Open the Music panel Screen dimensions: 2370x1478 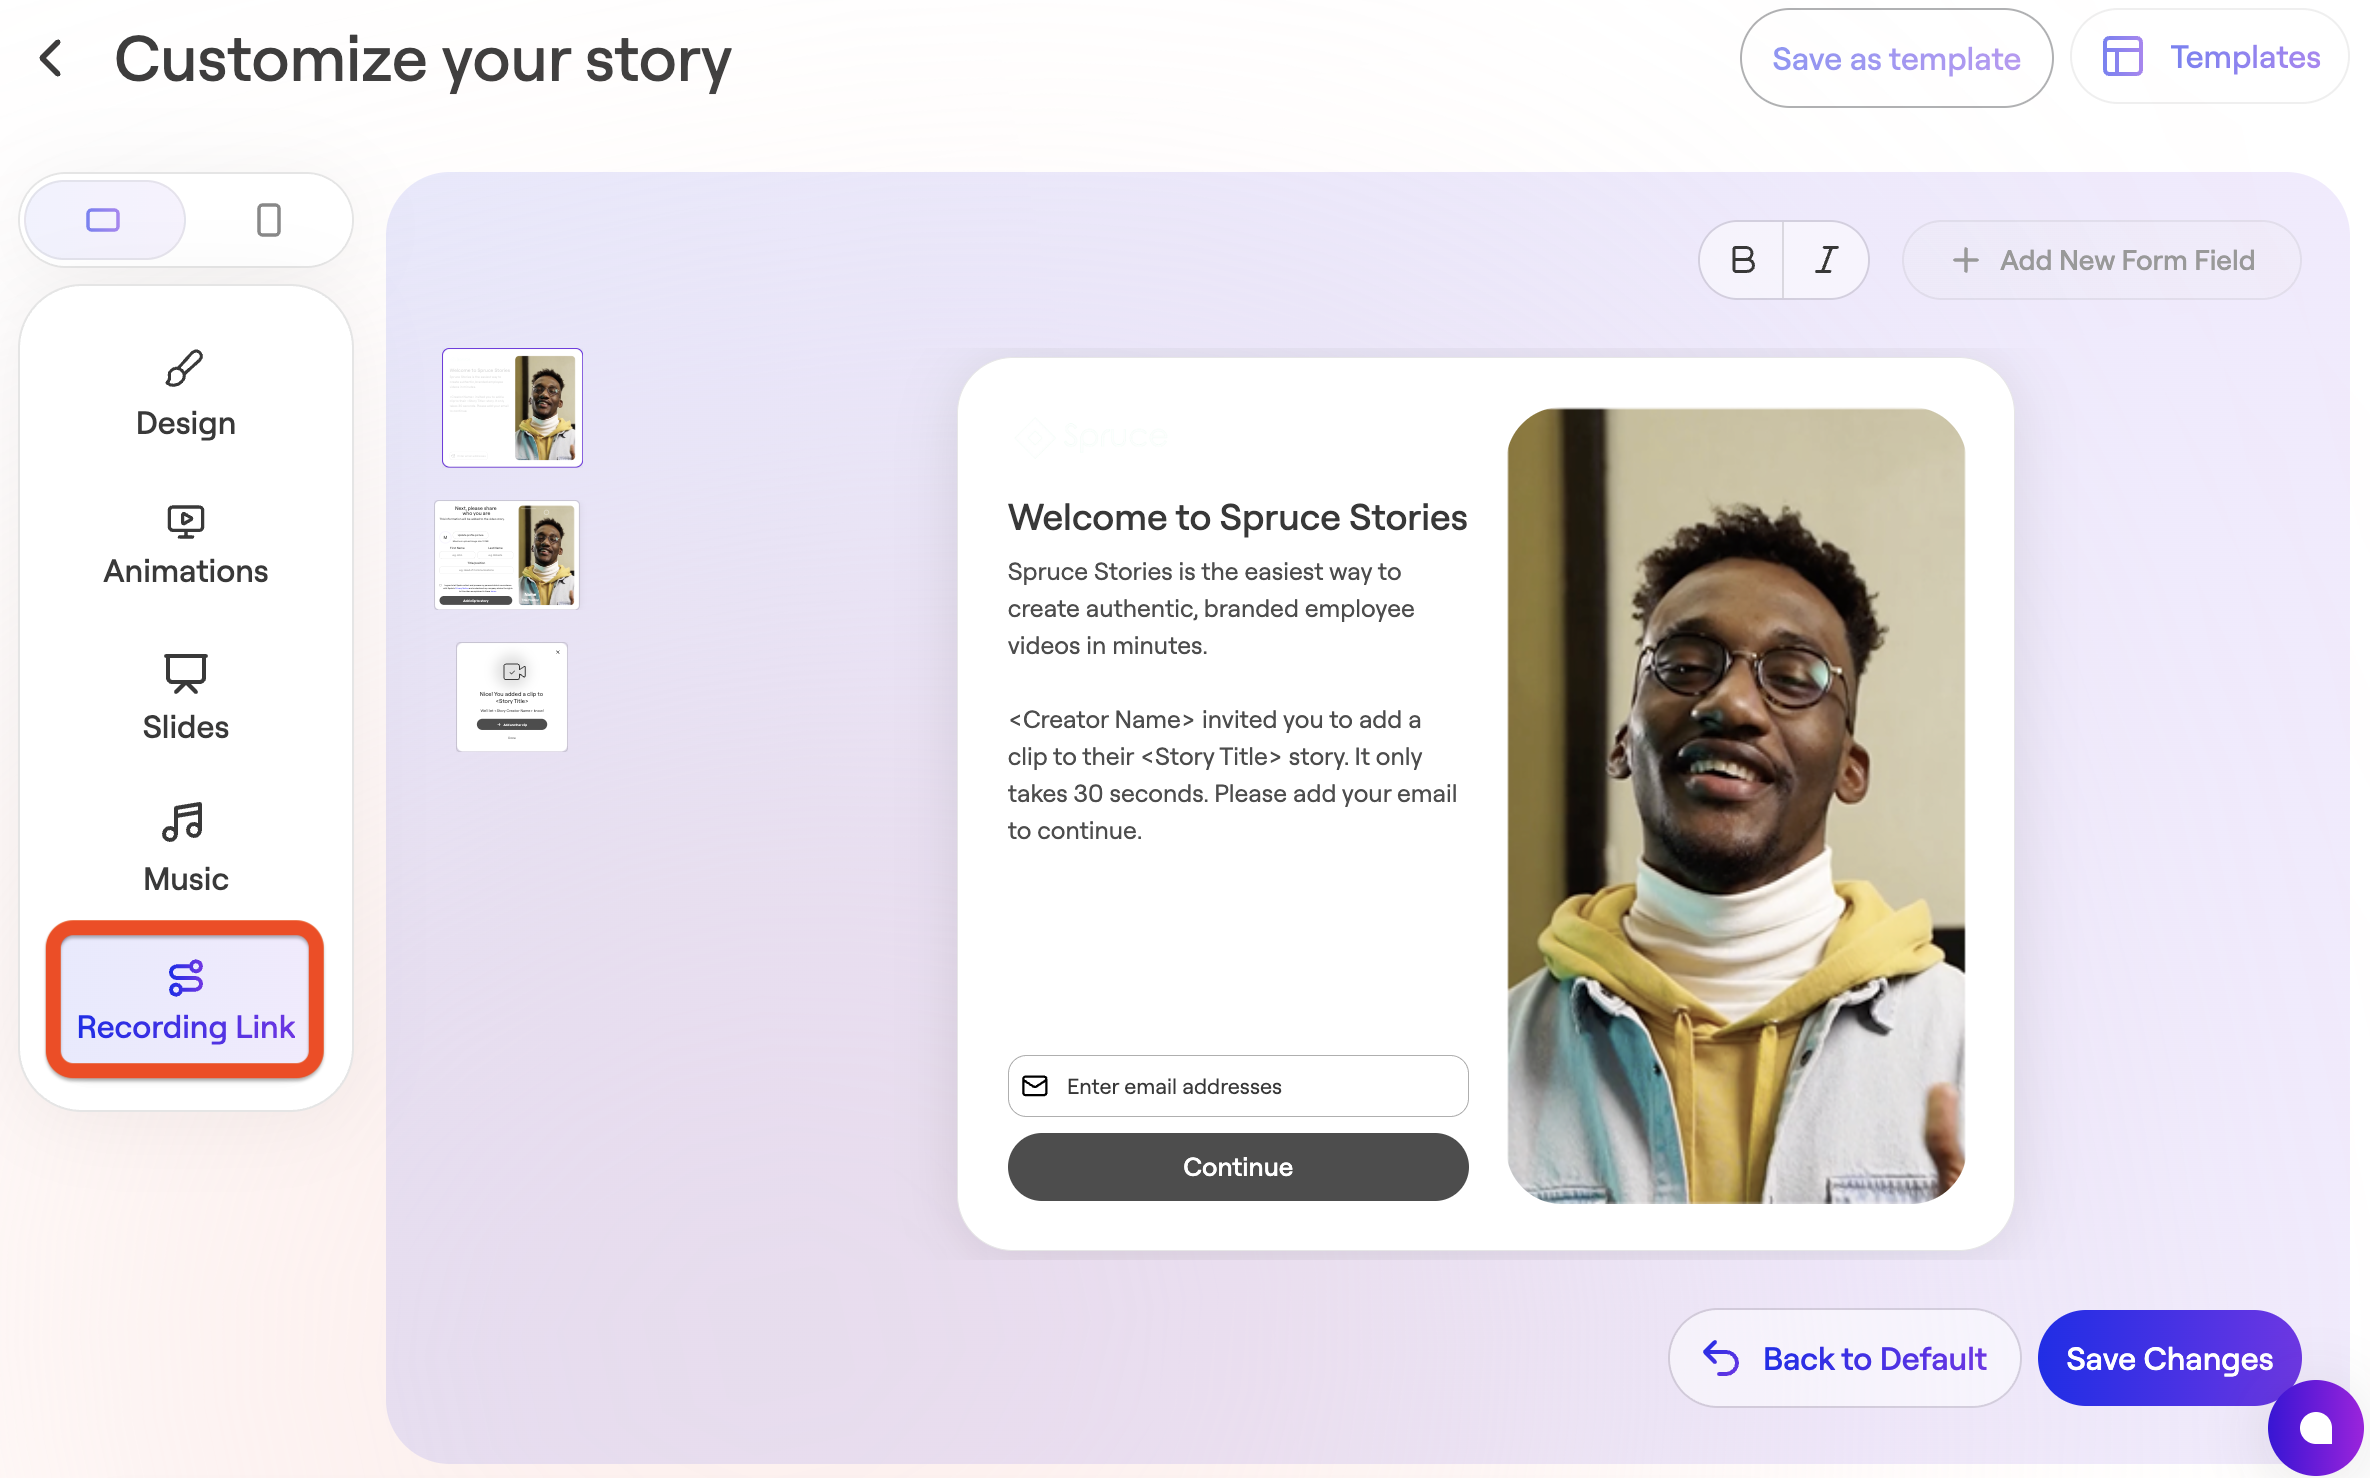(x=186, y=850)
